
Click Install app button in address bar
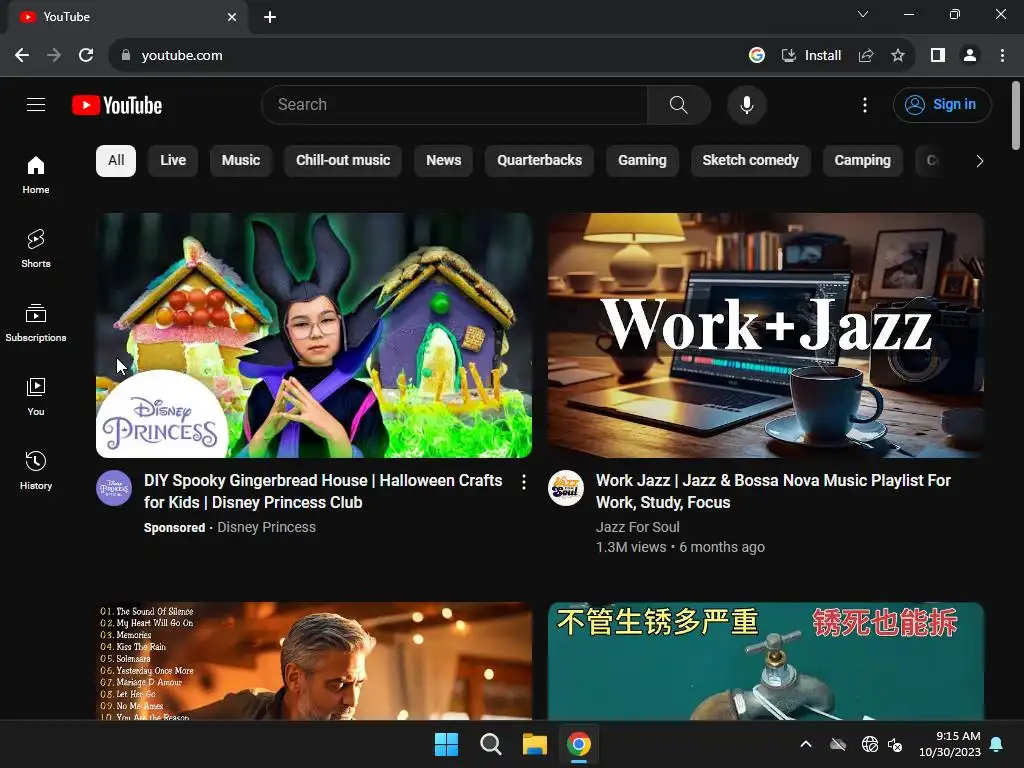(x=812, y=56)
